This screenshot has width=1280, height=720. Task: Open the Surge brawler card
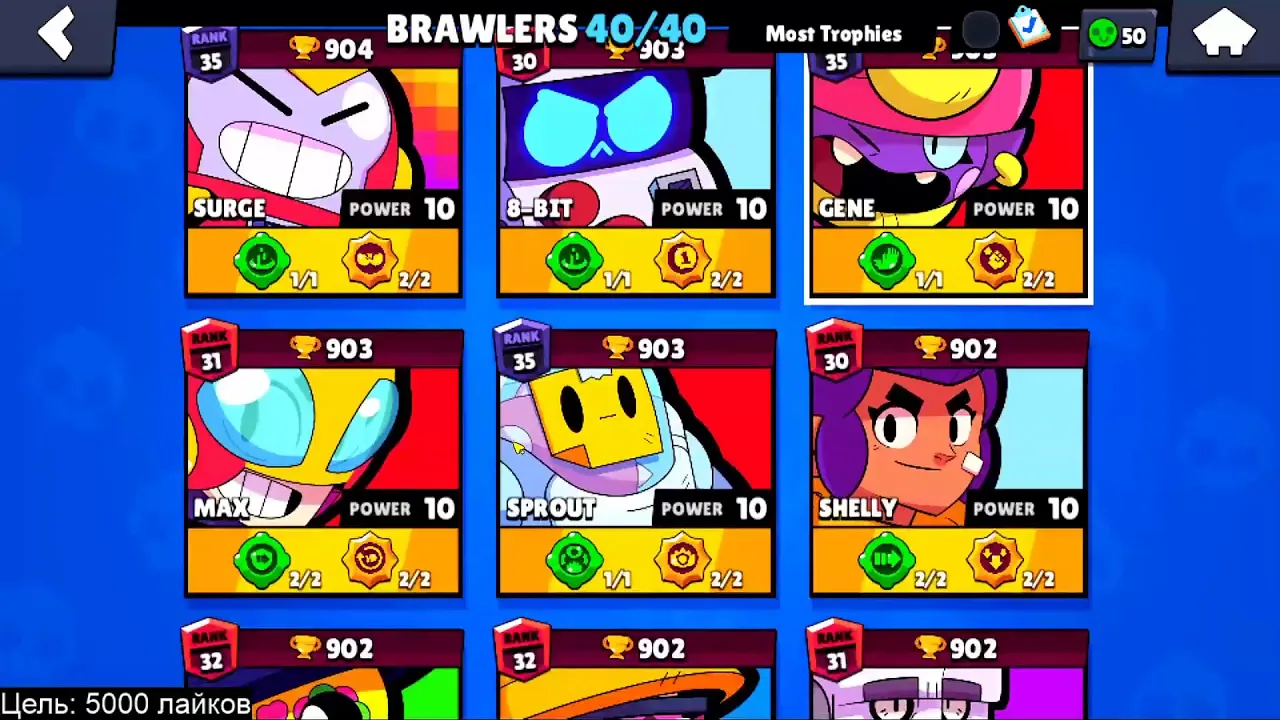pyautogui.click(x=324, y=164)
